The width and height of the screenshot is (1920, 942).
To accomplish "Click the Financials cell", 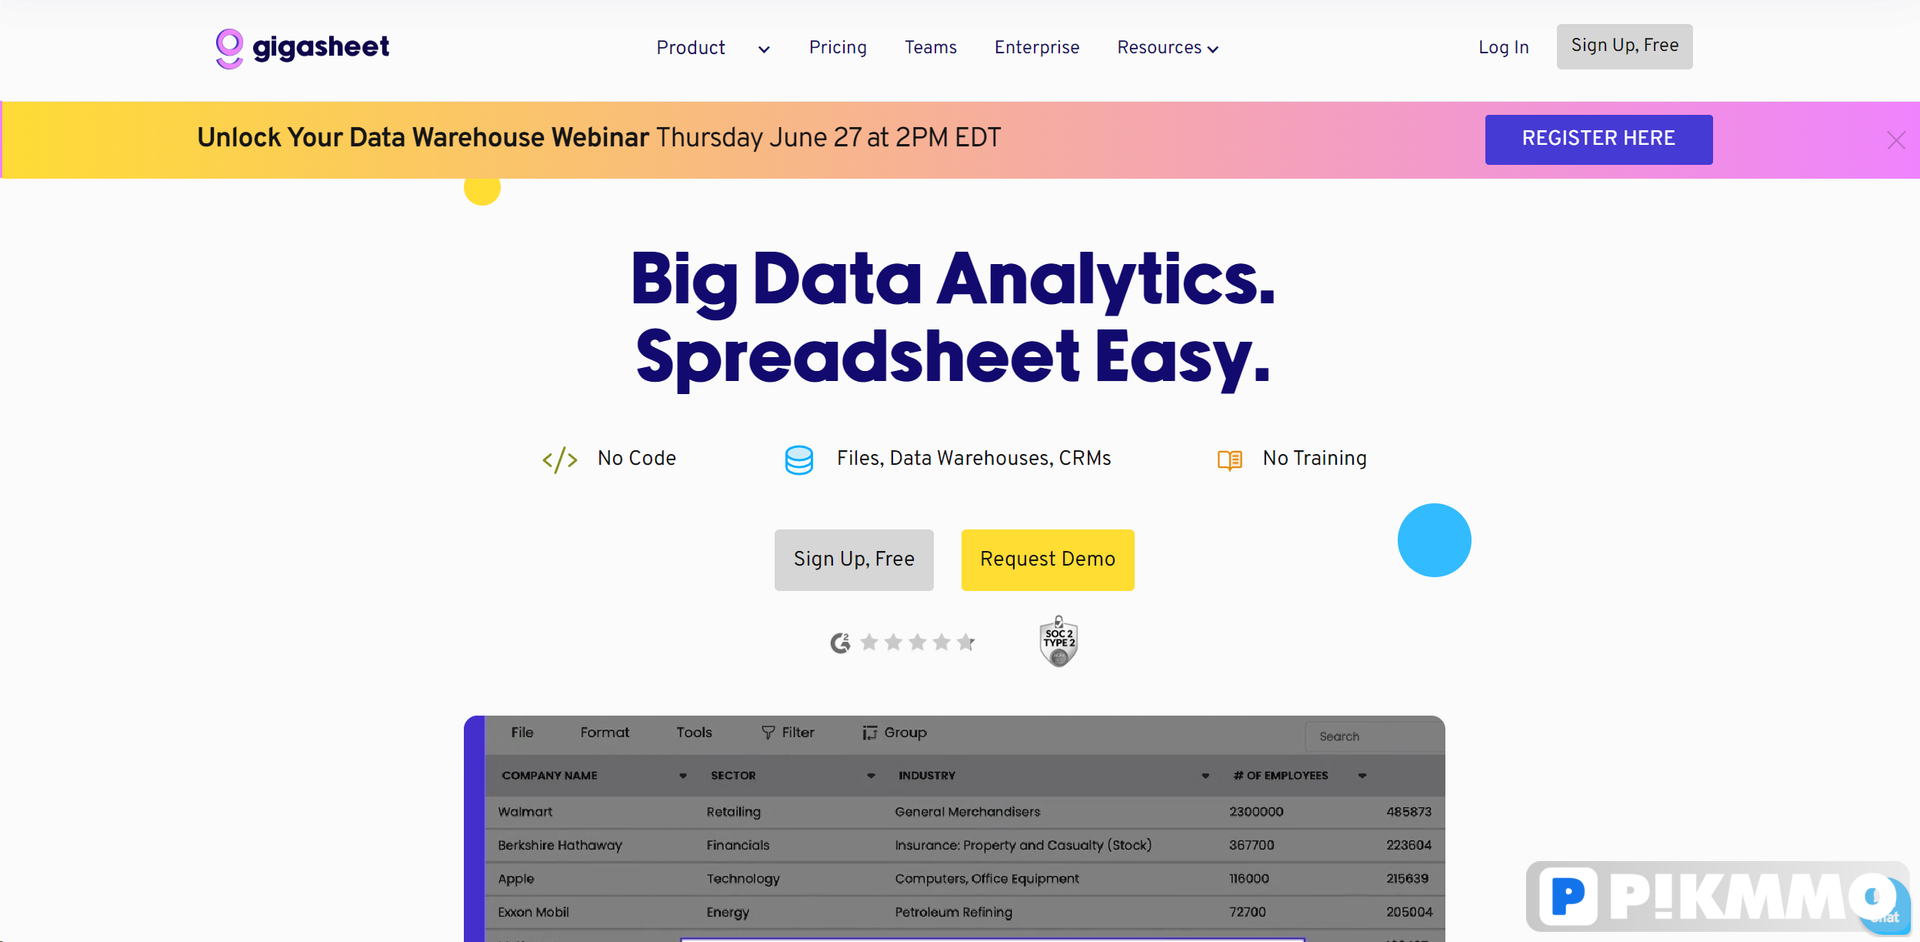I will (x=738, y=846).
